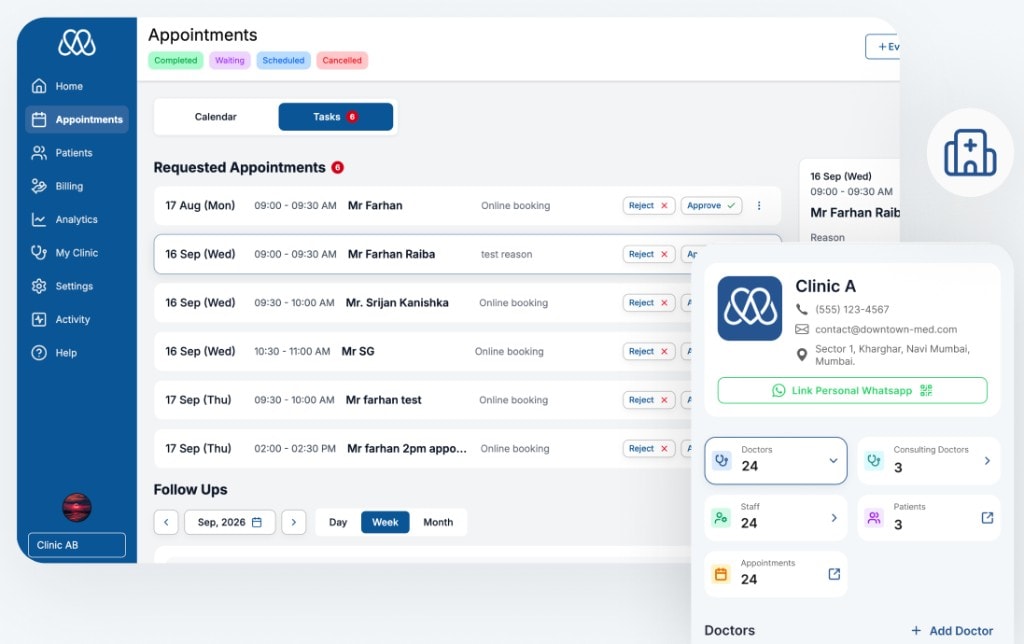1024x644 pixels.
Task: Click the stethoscope icon on Doctors card
Action: [x=722, y=460]
